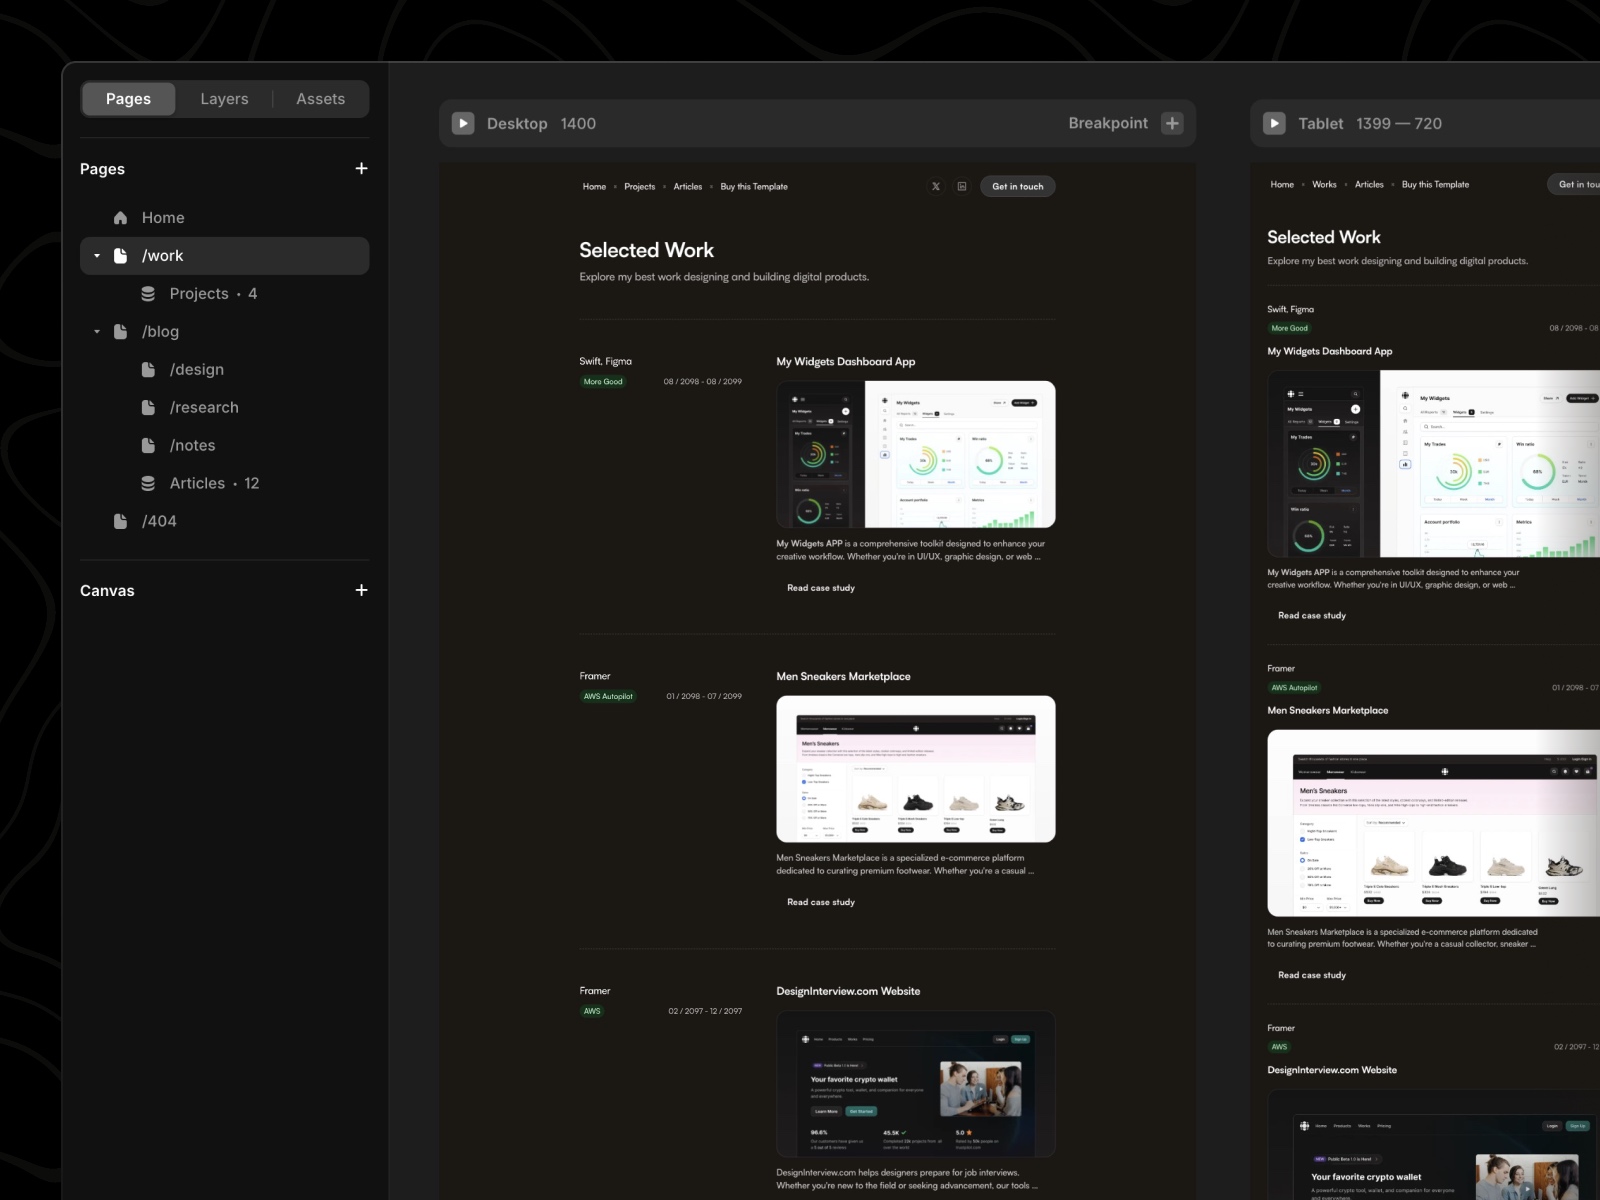
Task: Select the Home page icon
Action: (x=120, y=217)
